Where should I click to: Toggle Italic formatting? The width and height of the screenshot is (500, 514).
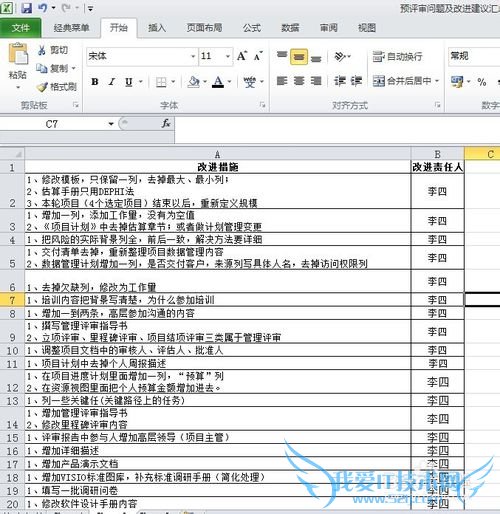(x=112, y=82)
